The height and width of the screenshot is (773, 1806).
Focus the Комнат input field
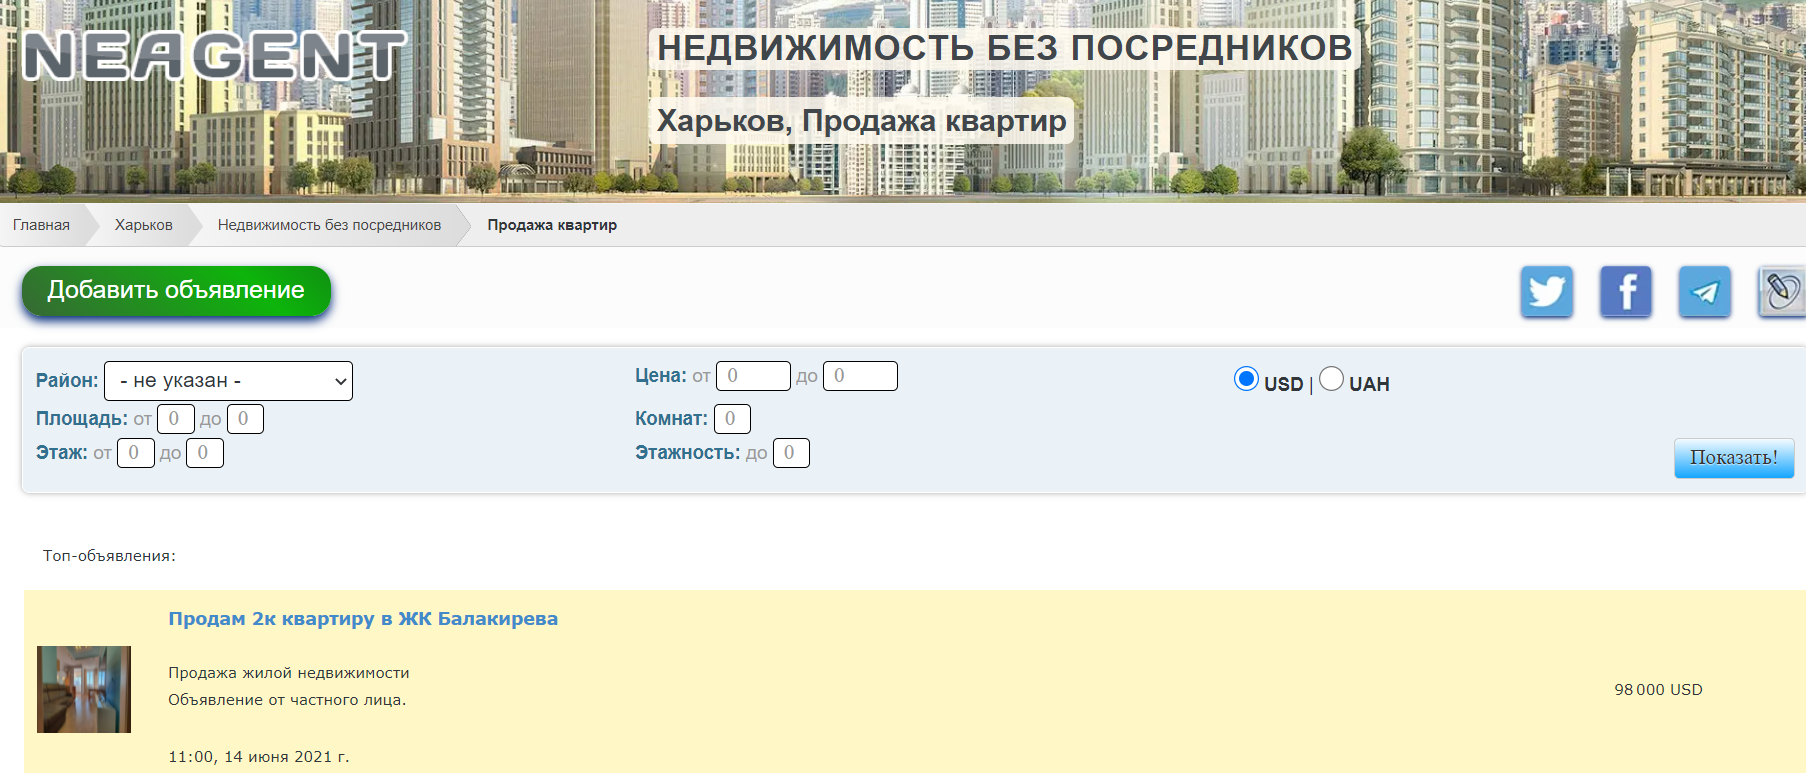pos(732,419)
